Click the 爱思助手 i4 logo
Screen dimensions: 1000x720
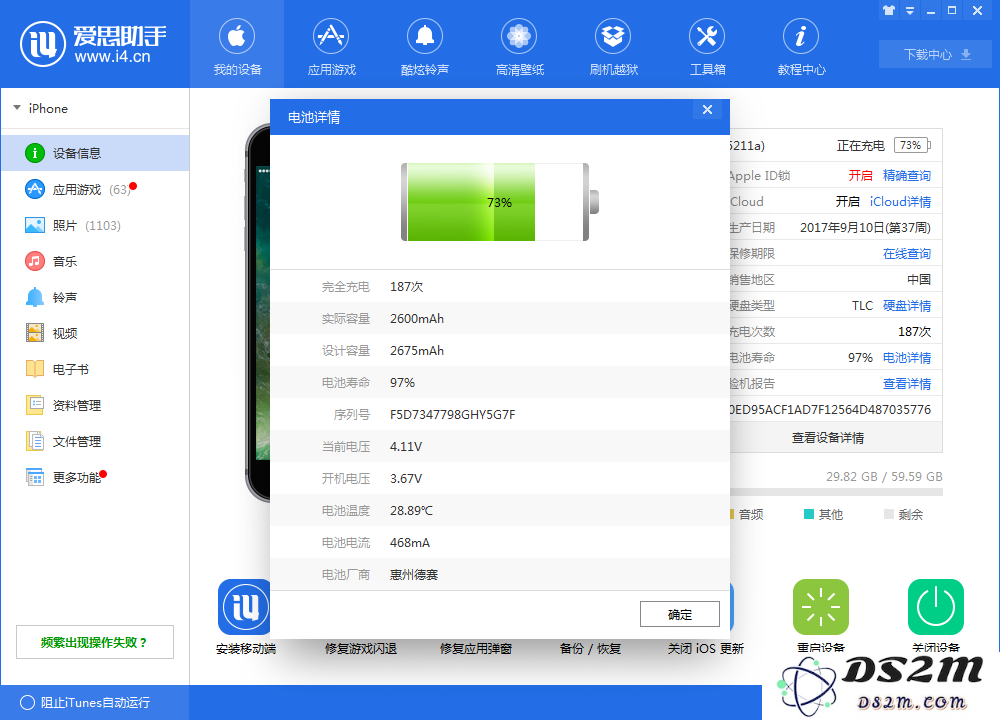click(x=93, y=44)
